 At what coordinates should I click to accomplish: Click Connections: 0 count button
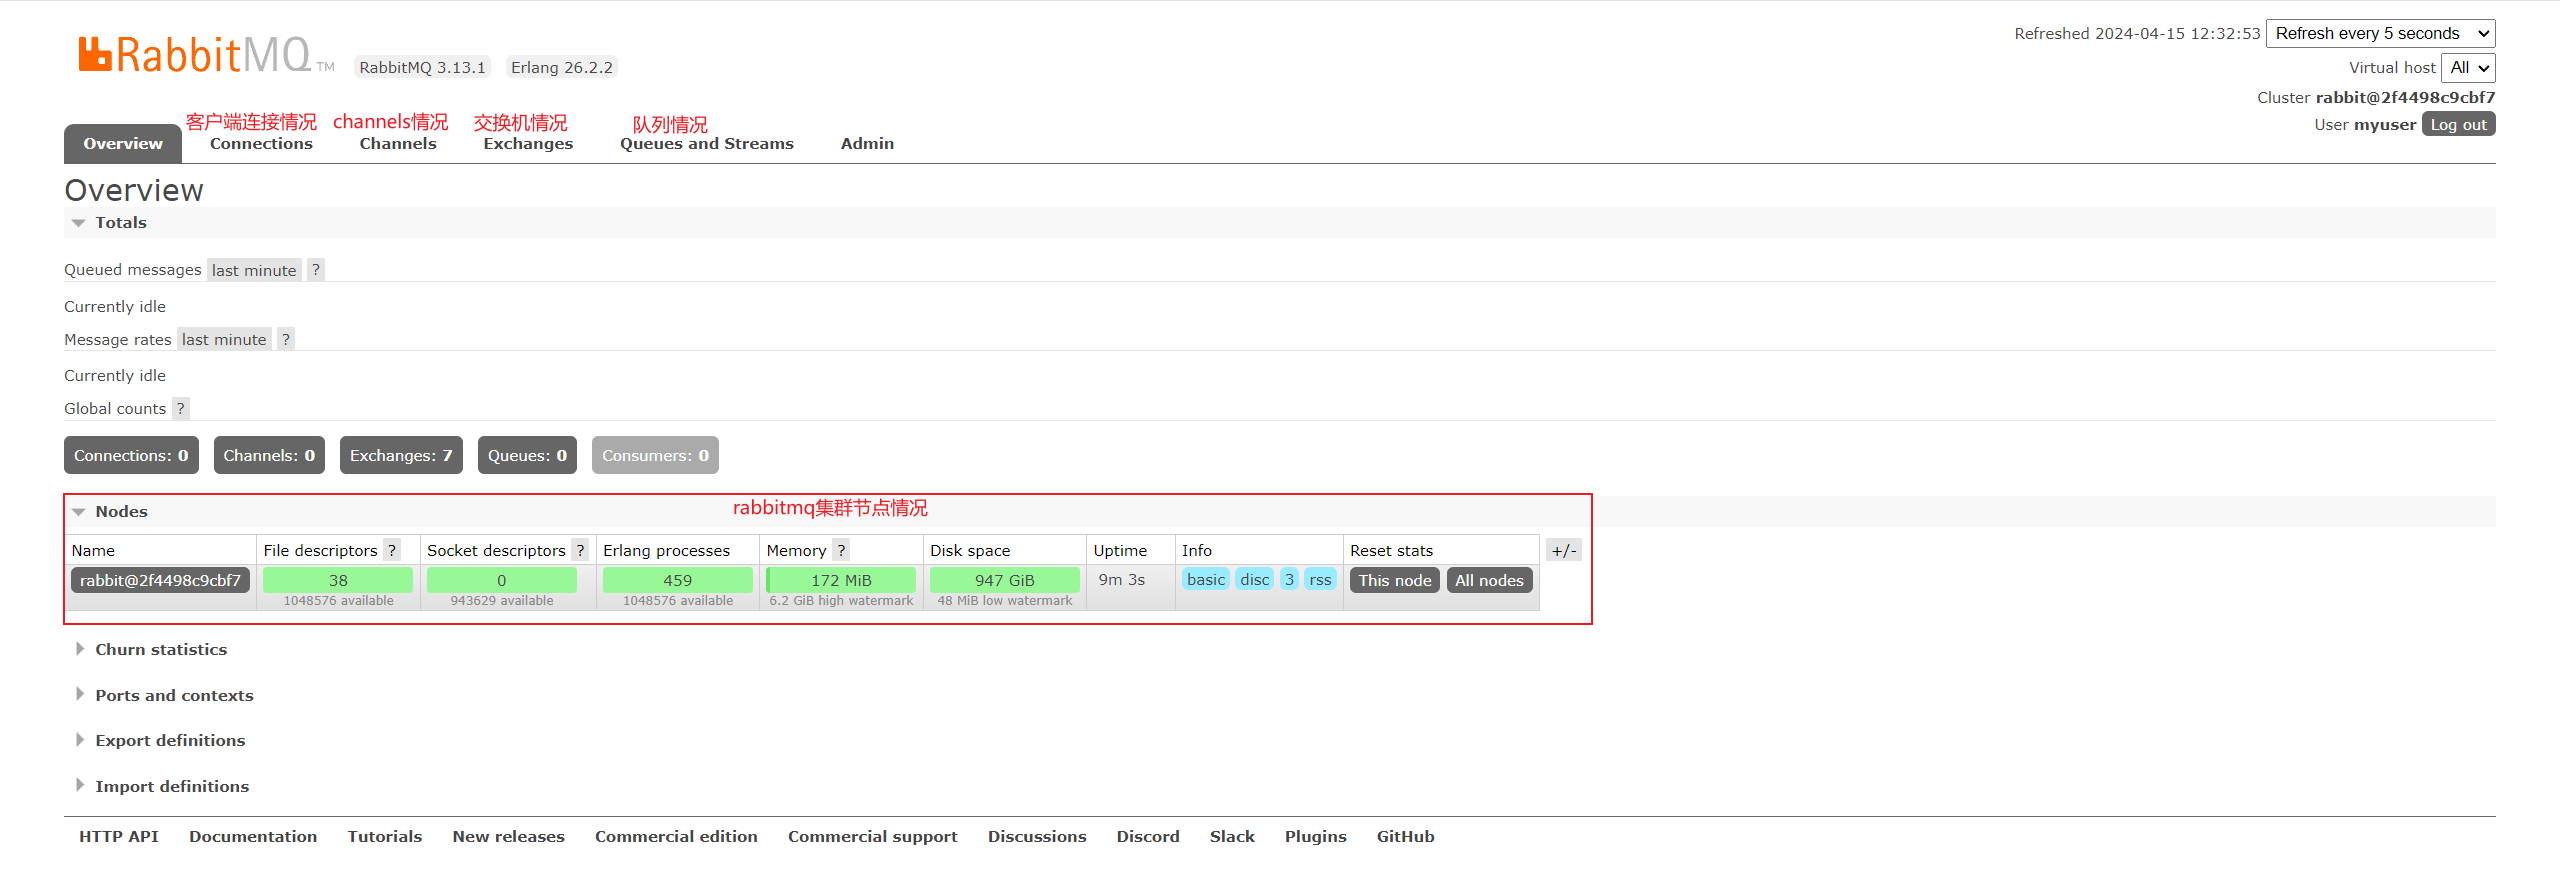click(131, 456)
